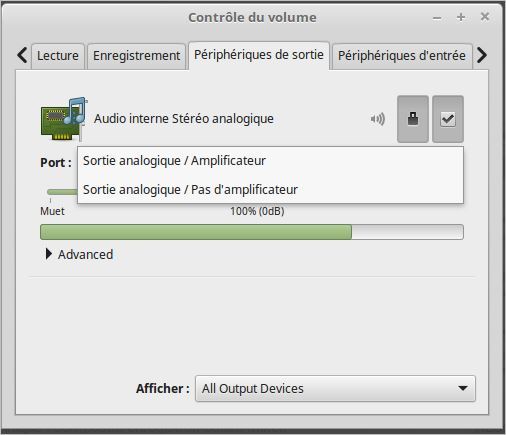Image resolution: width=506 pixels, height=435 pixels.
Task: Click the volume slider near Muet
Action: coord(62,191)
